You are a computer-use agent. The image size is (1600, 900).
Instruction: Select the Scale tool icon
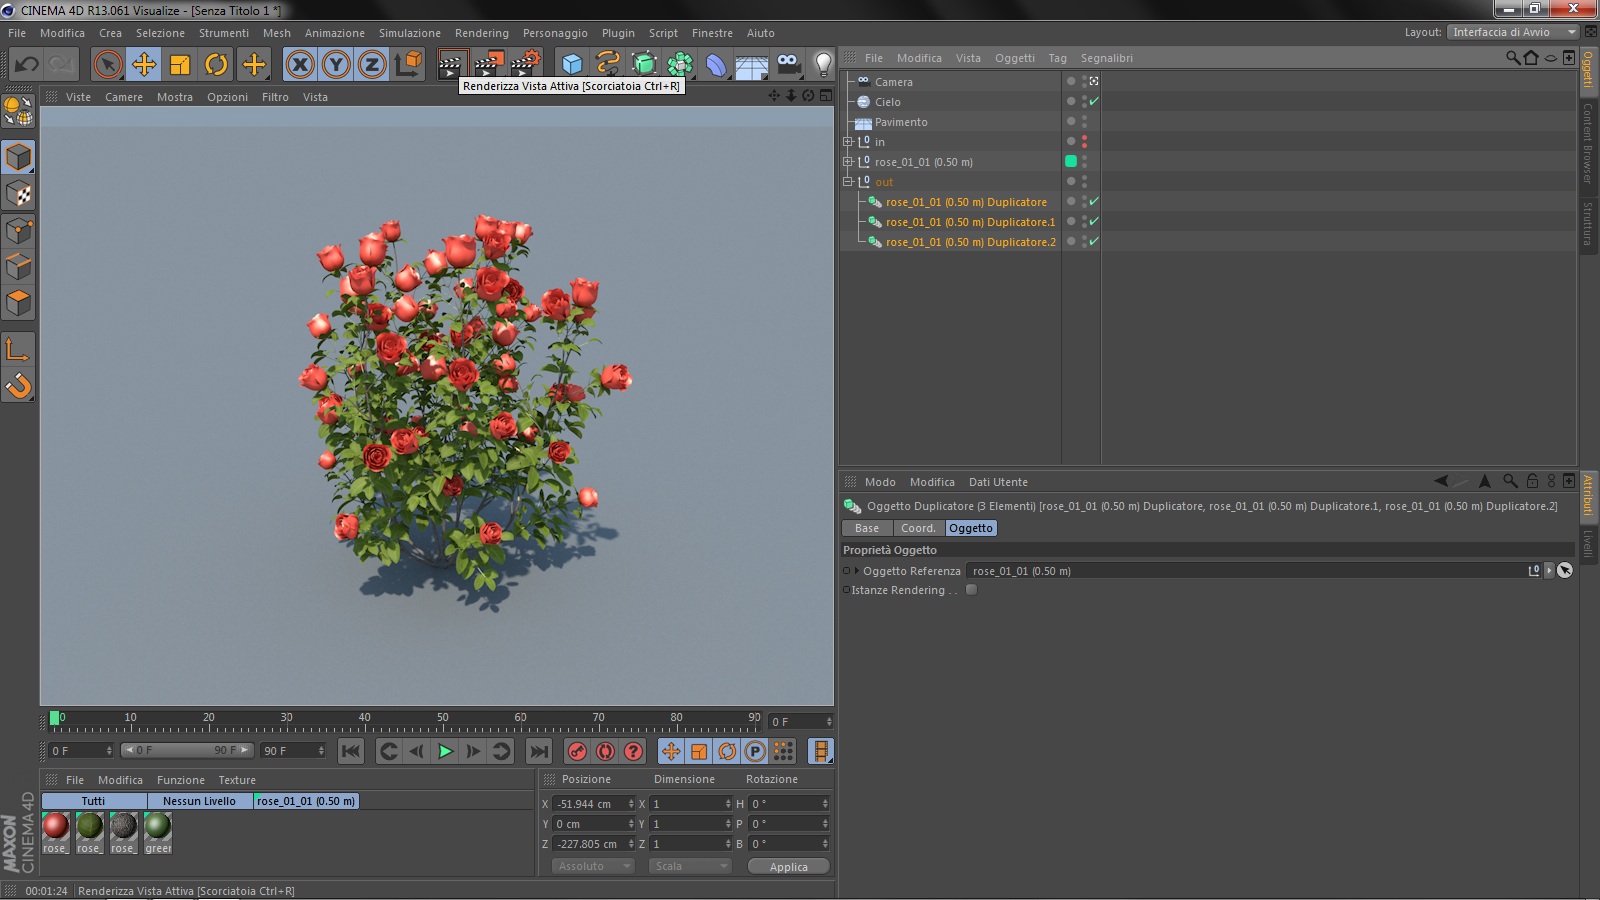pyautogui.click(x=180, y=65)
